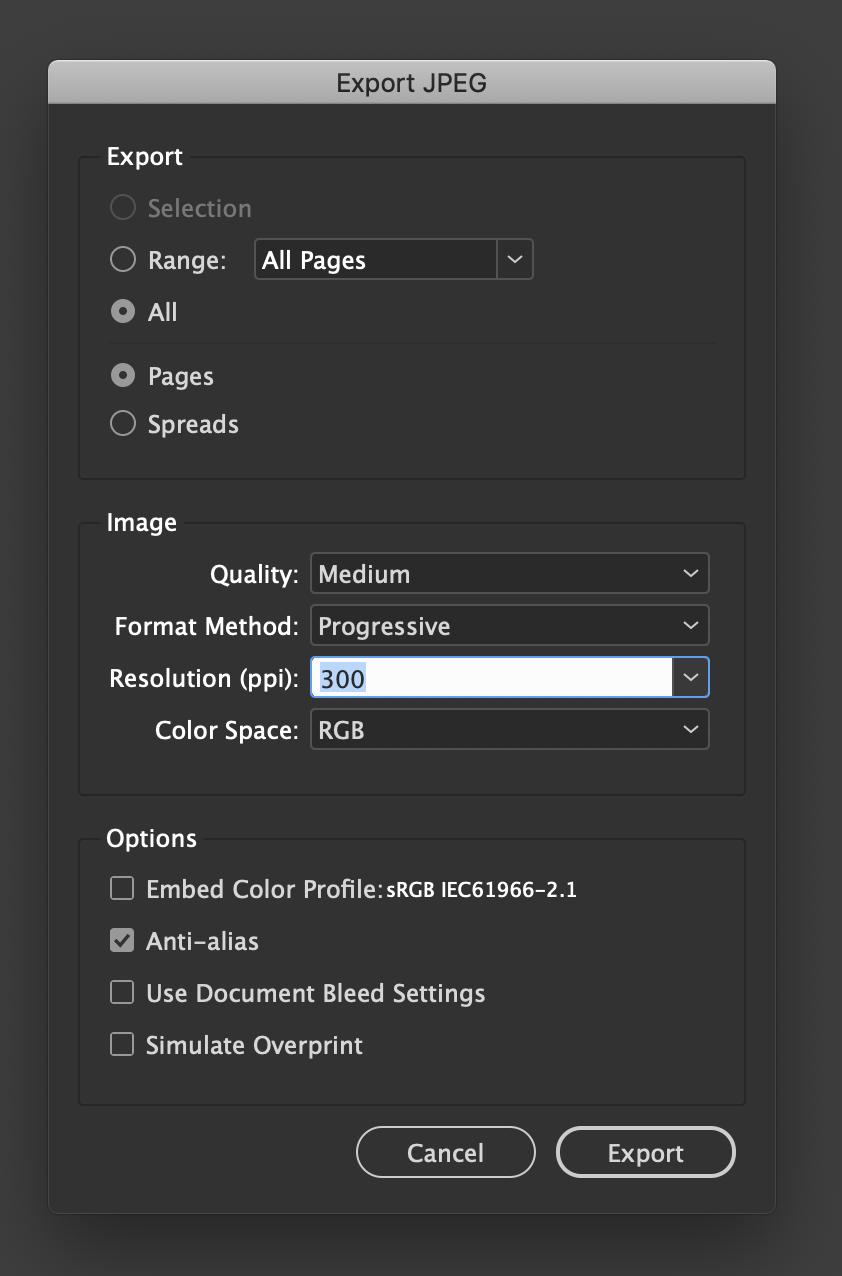Open the Color Space dropdown
The height and width of the screenshot is (1276, 842).
coord(509,729)
